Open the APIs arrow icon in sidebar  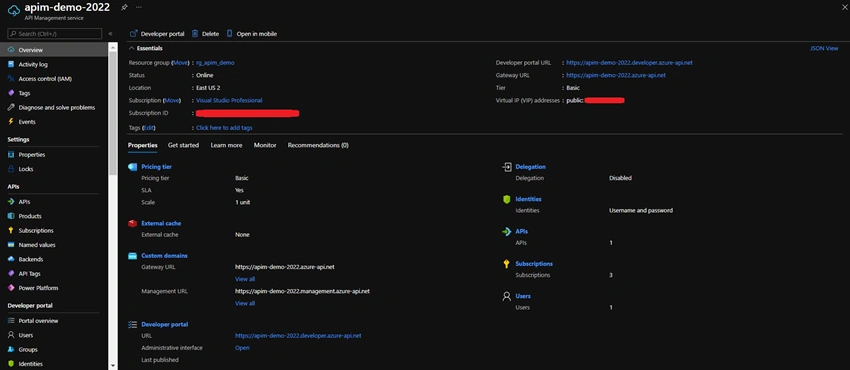pyautogui.click(x=11, y=202)
